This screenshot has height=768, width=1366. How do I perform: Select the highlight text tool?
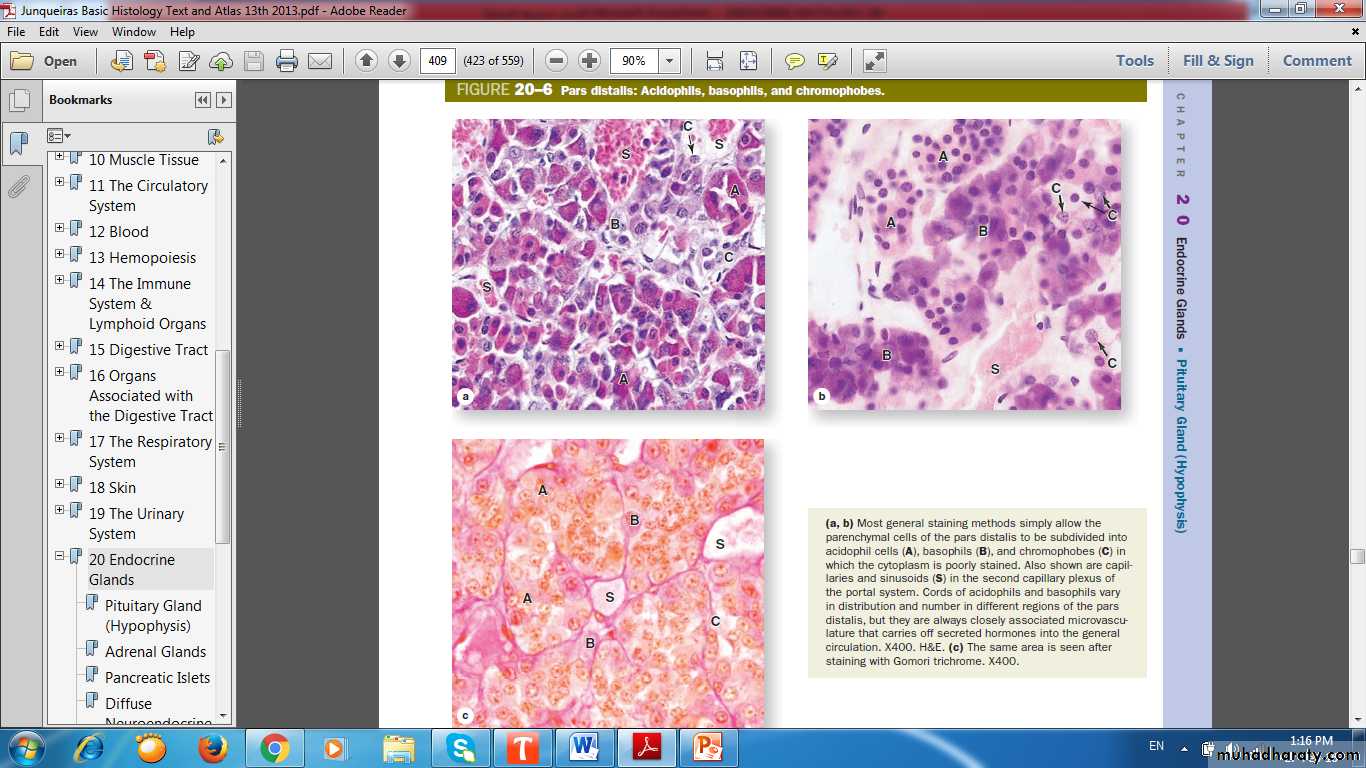pos(827,61)
